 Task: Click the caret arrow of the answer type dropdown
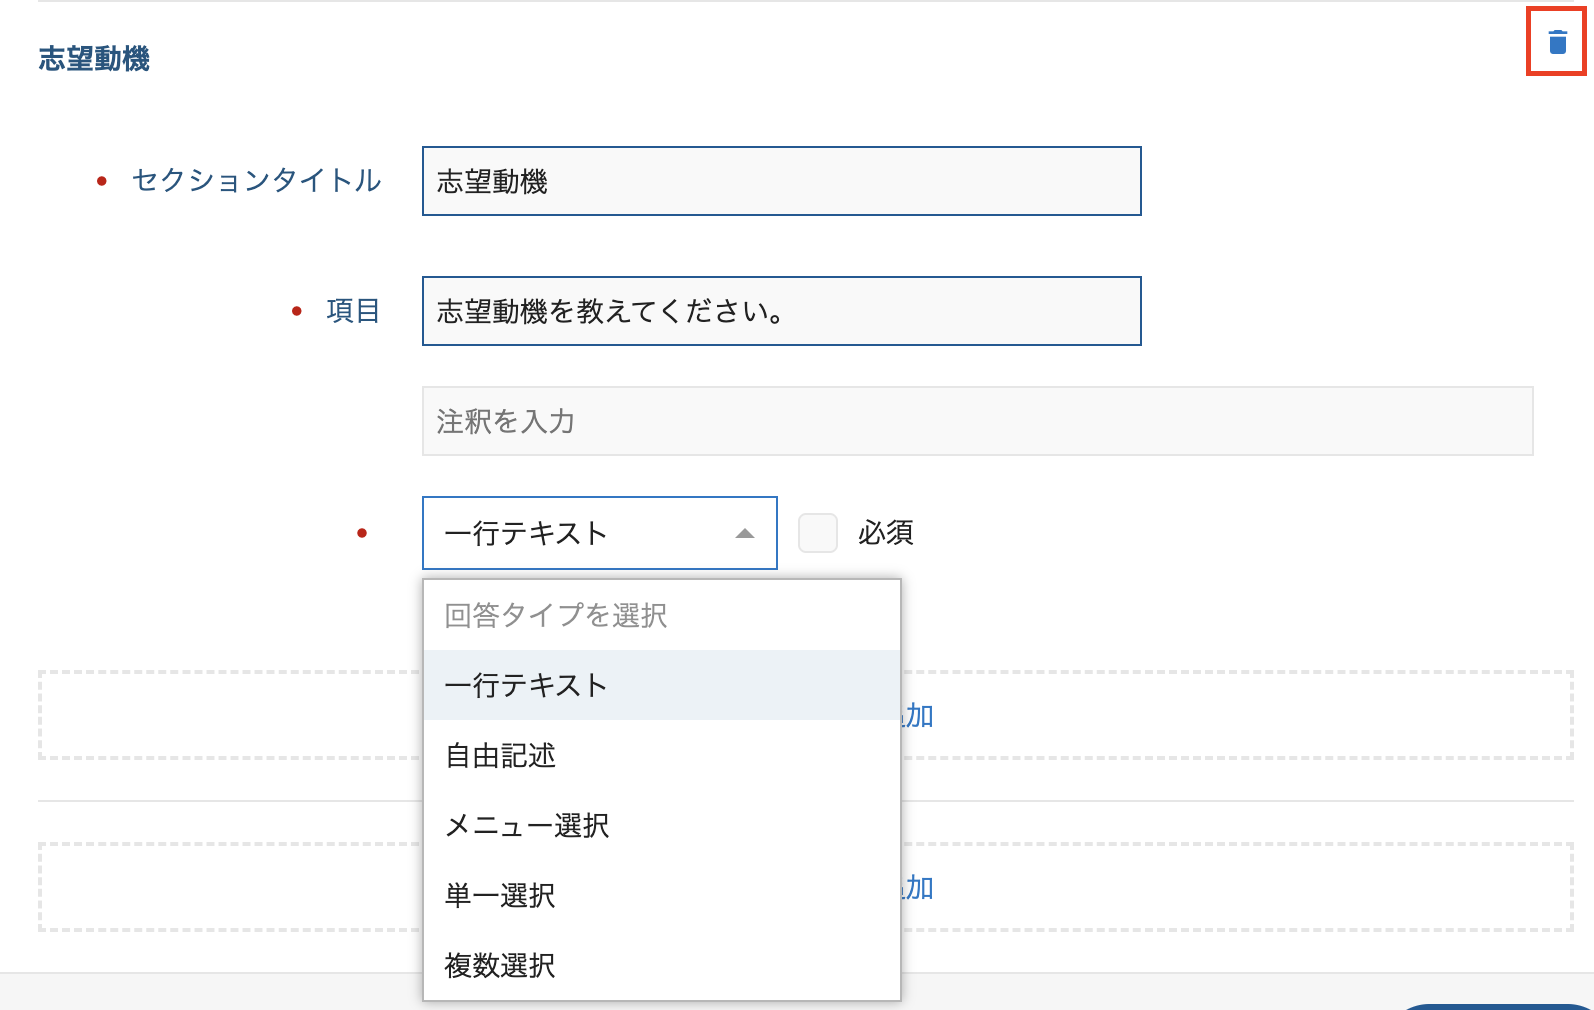click(x=744, y=534)
